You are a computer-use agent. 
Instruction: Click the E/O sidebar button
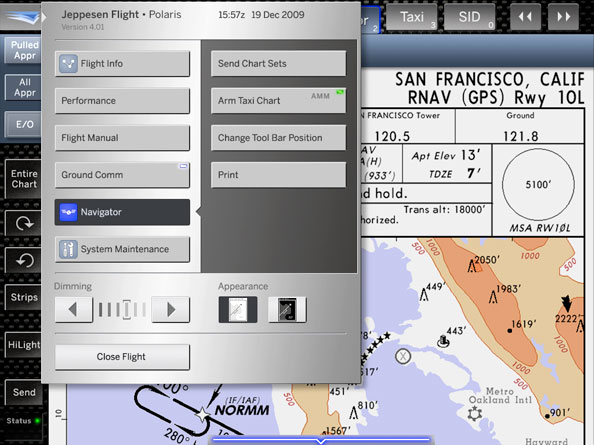[23, 124]
